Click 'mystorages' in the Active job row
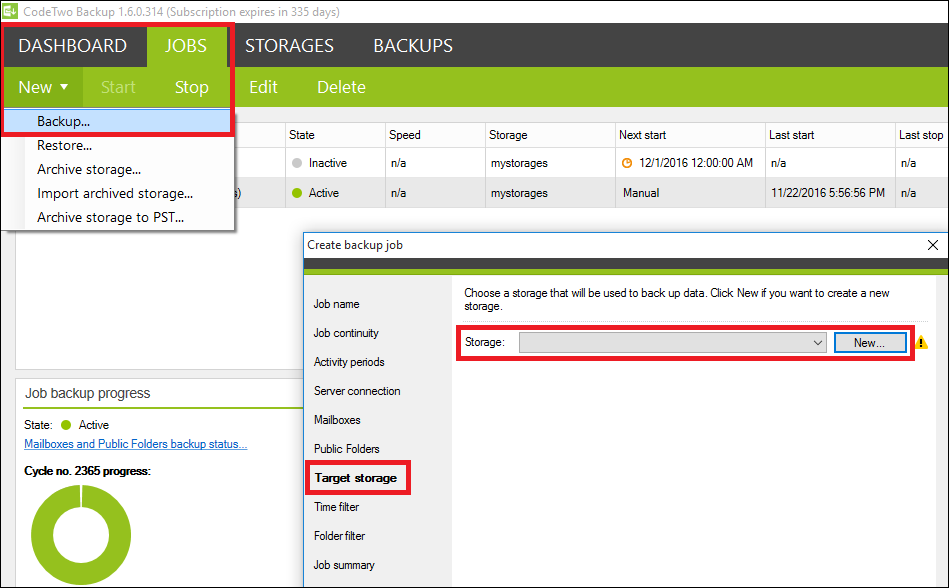 519,193
